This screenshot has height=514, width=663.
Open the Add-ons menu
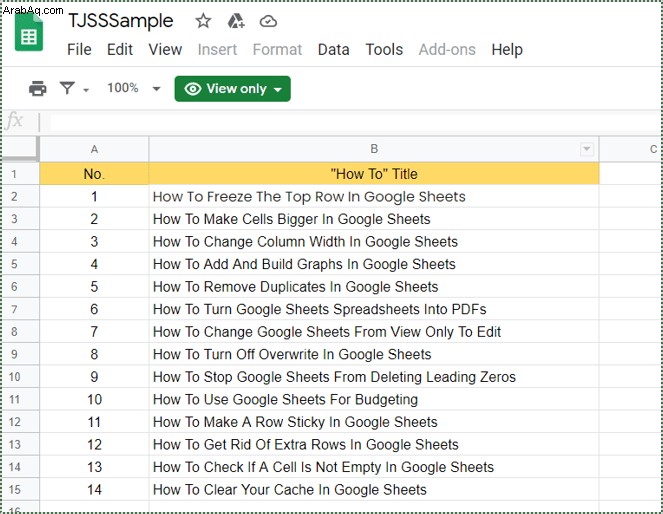point(447,49)
